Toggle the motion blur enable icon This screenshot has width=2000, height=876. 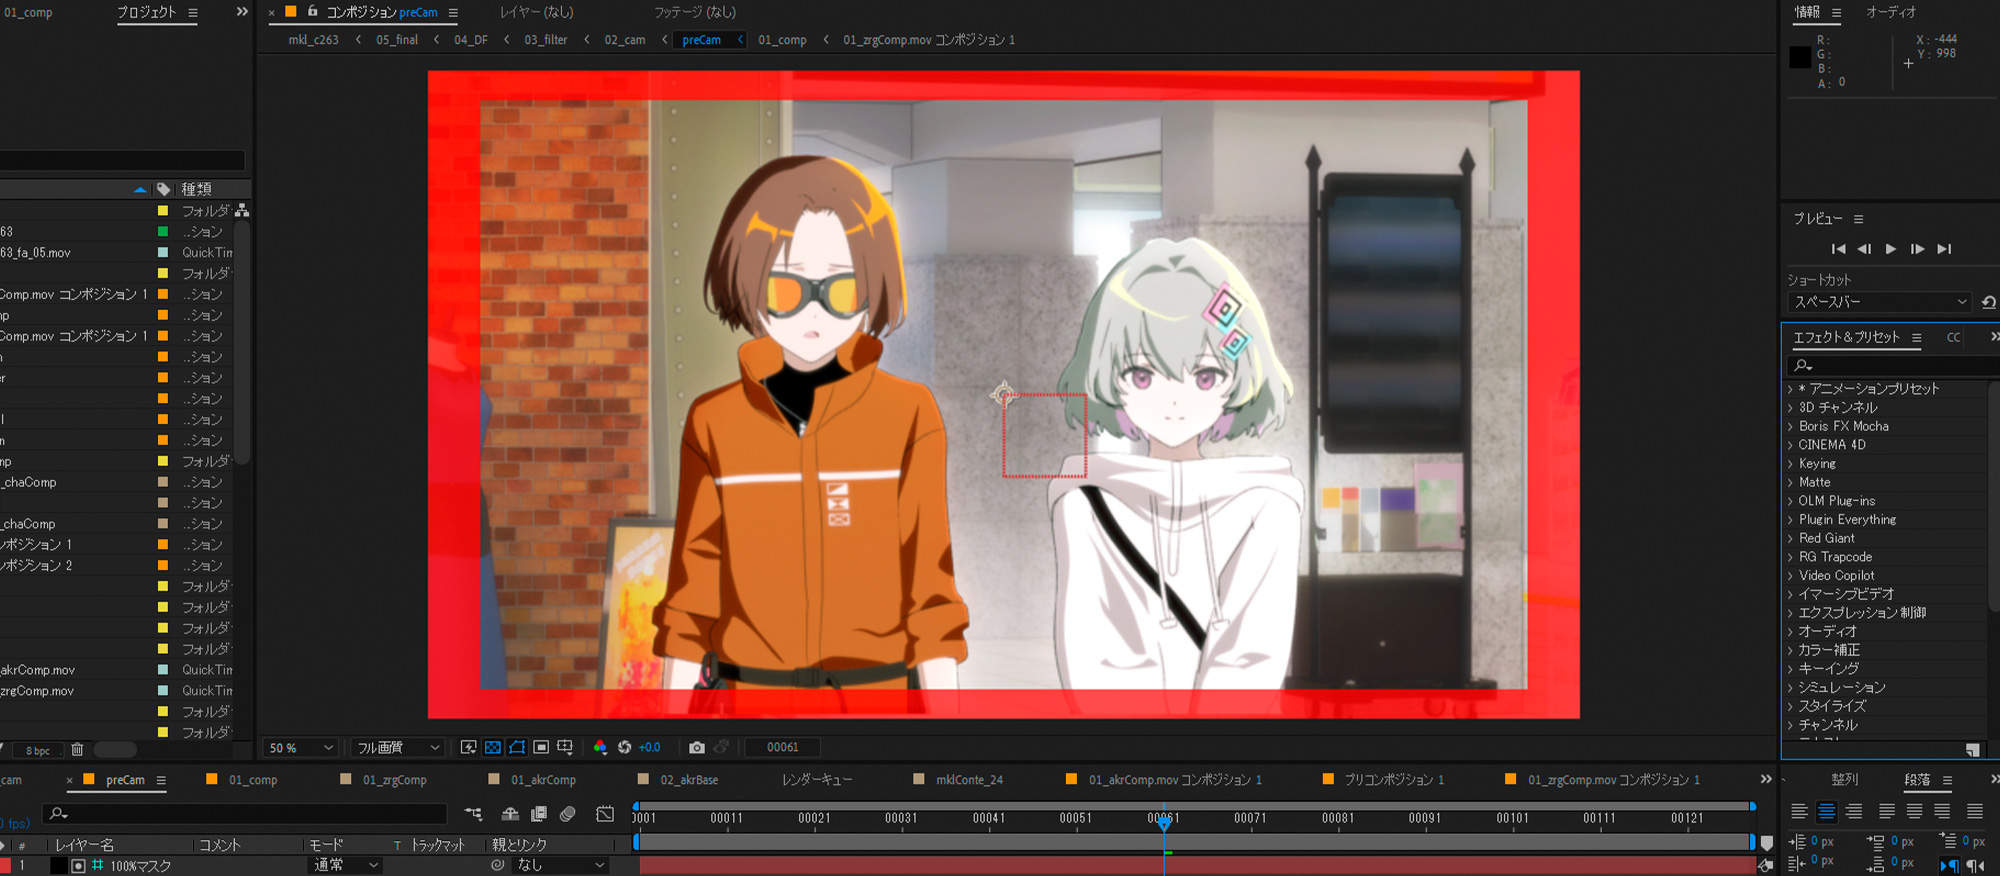click(568, 814)
